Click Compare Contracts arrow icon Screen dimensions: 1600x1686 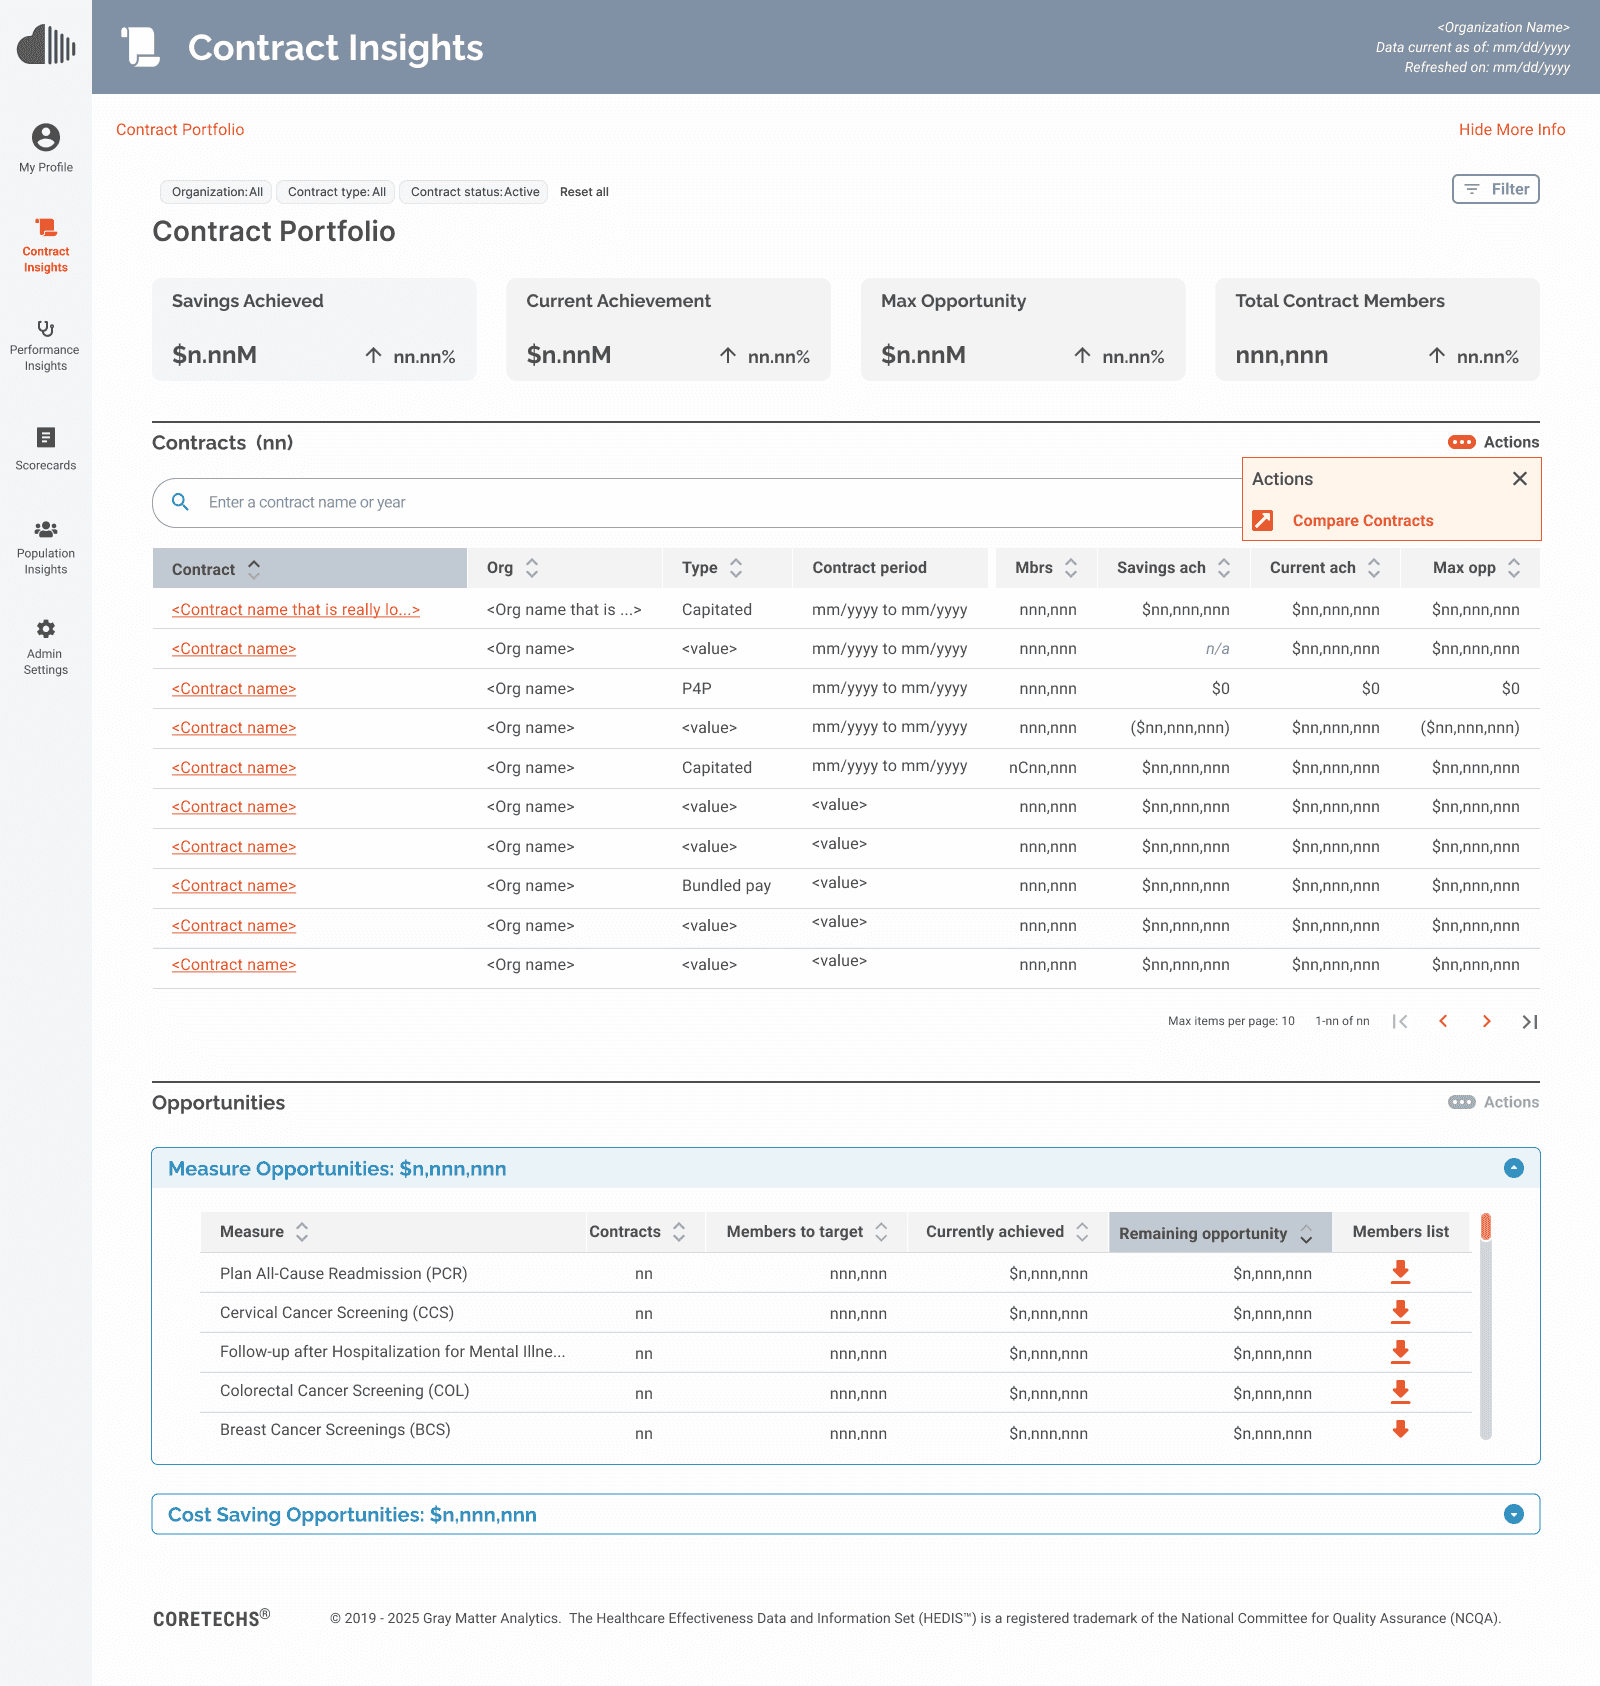coord(1263,521)
